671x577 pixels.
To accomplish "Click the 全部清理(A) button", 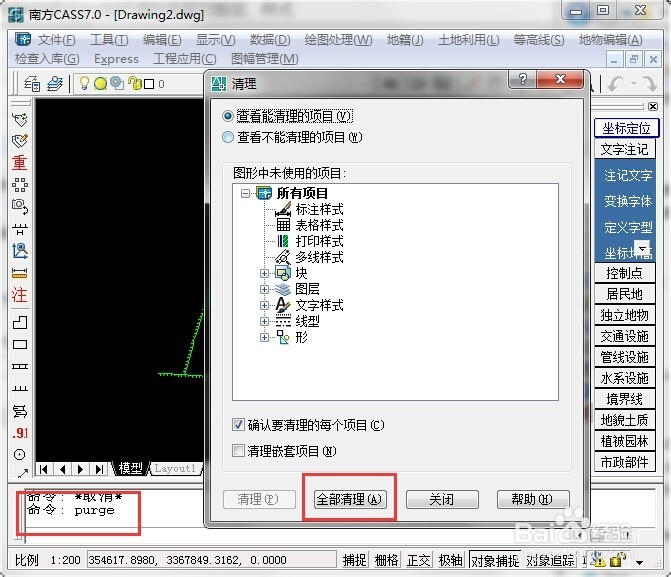I will coord(350,499).
